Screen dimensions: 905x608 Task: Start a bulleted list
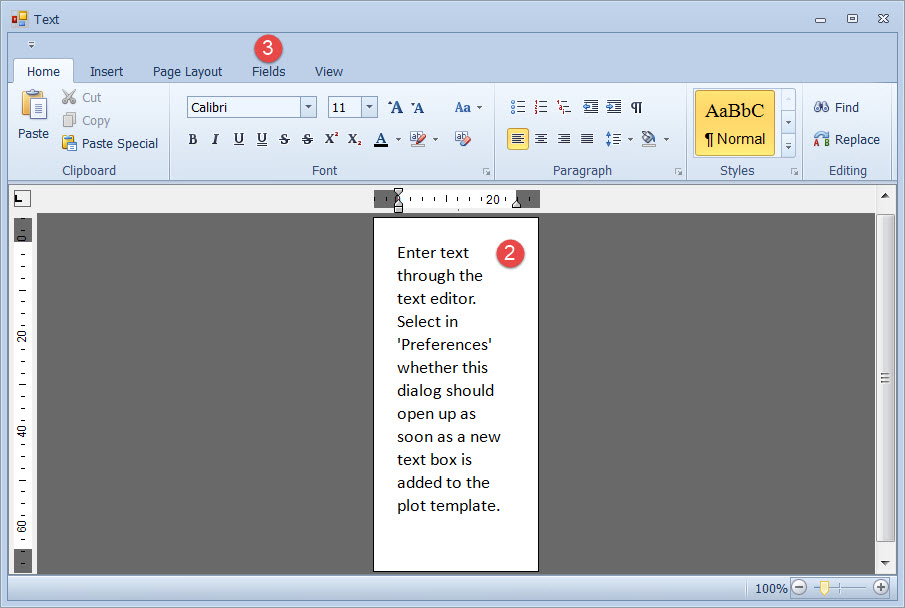point(517,107)
